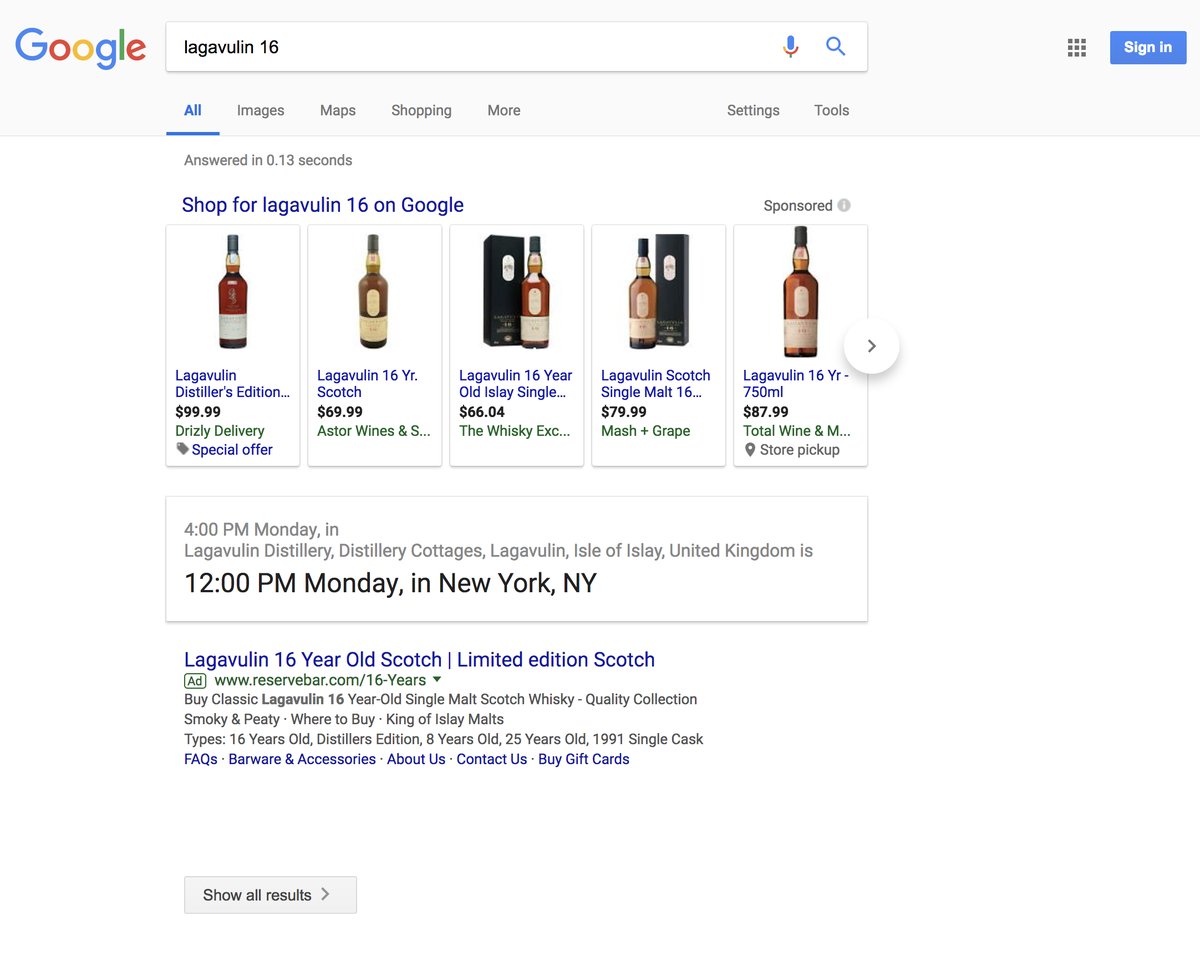Click the Special offer link
The width and height of the screenshot is (1200, 956).
(232, 450)
